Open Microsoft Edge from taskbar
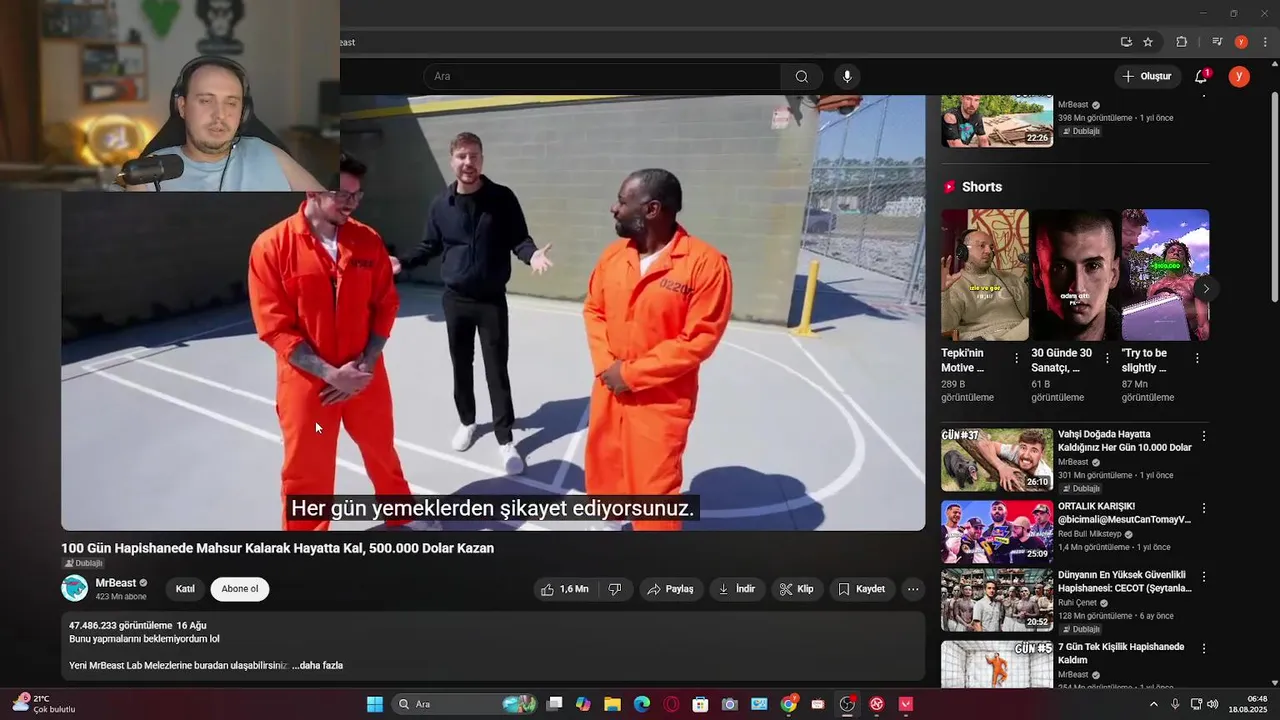1280x720 pixels. click(x=642, y=704)
